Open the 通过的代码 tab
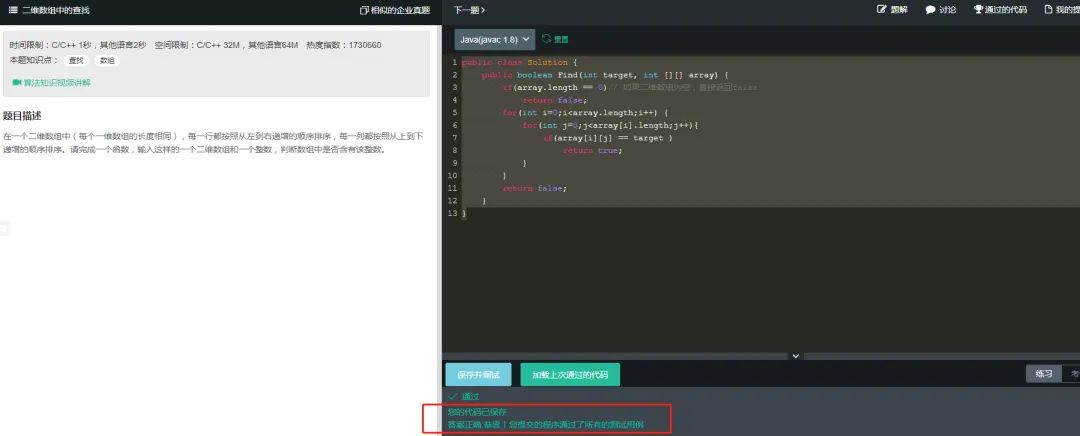This screenshot has width=1080, height=436. coord(1006,10)
